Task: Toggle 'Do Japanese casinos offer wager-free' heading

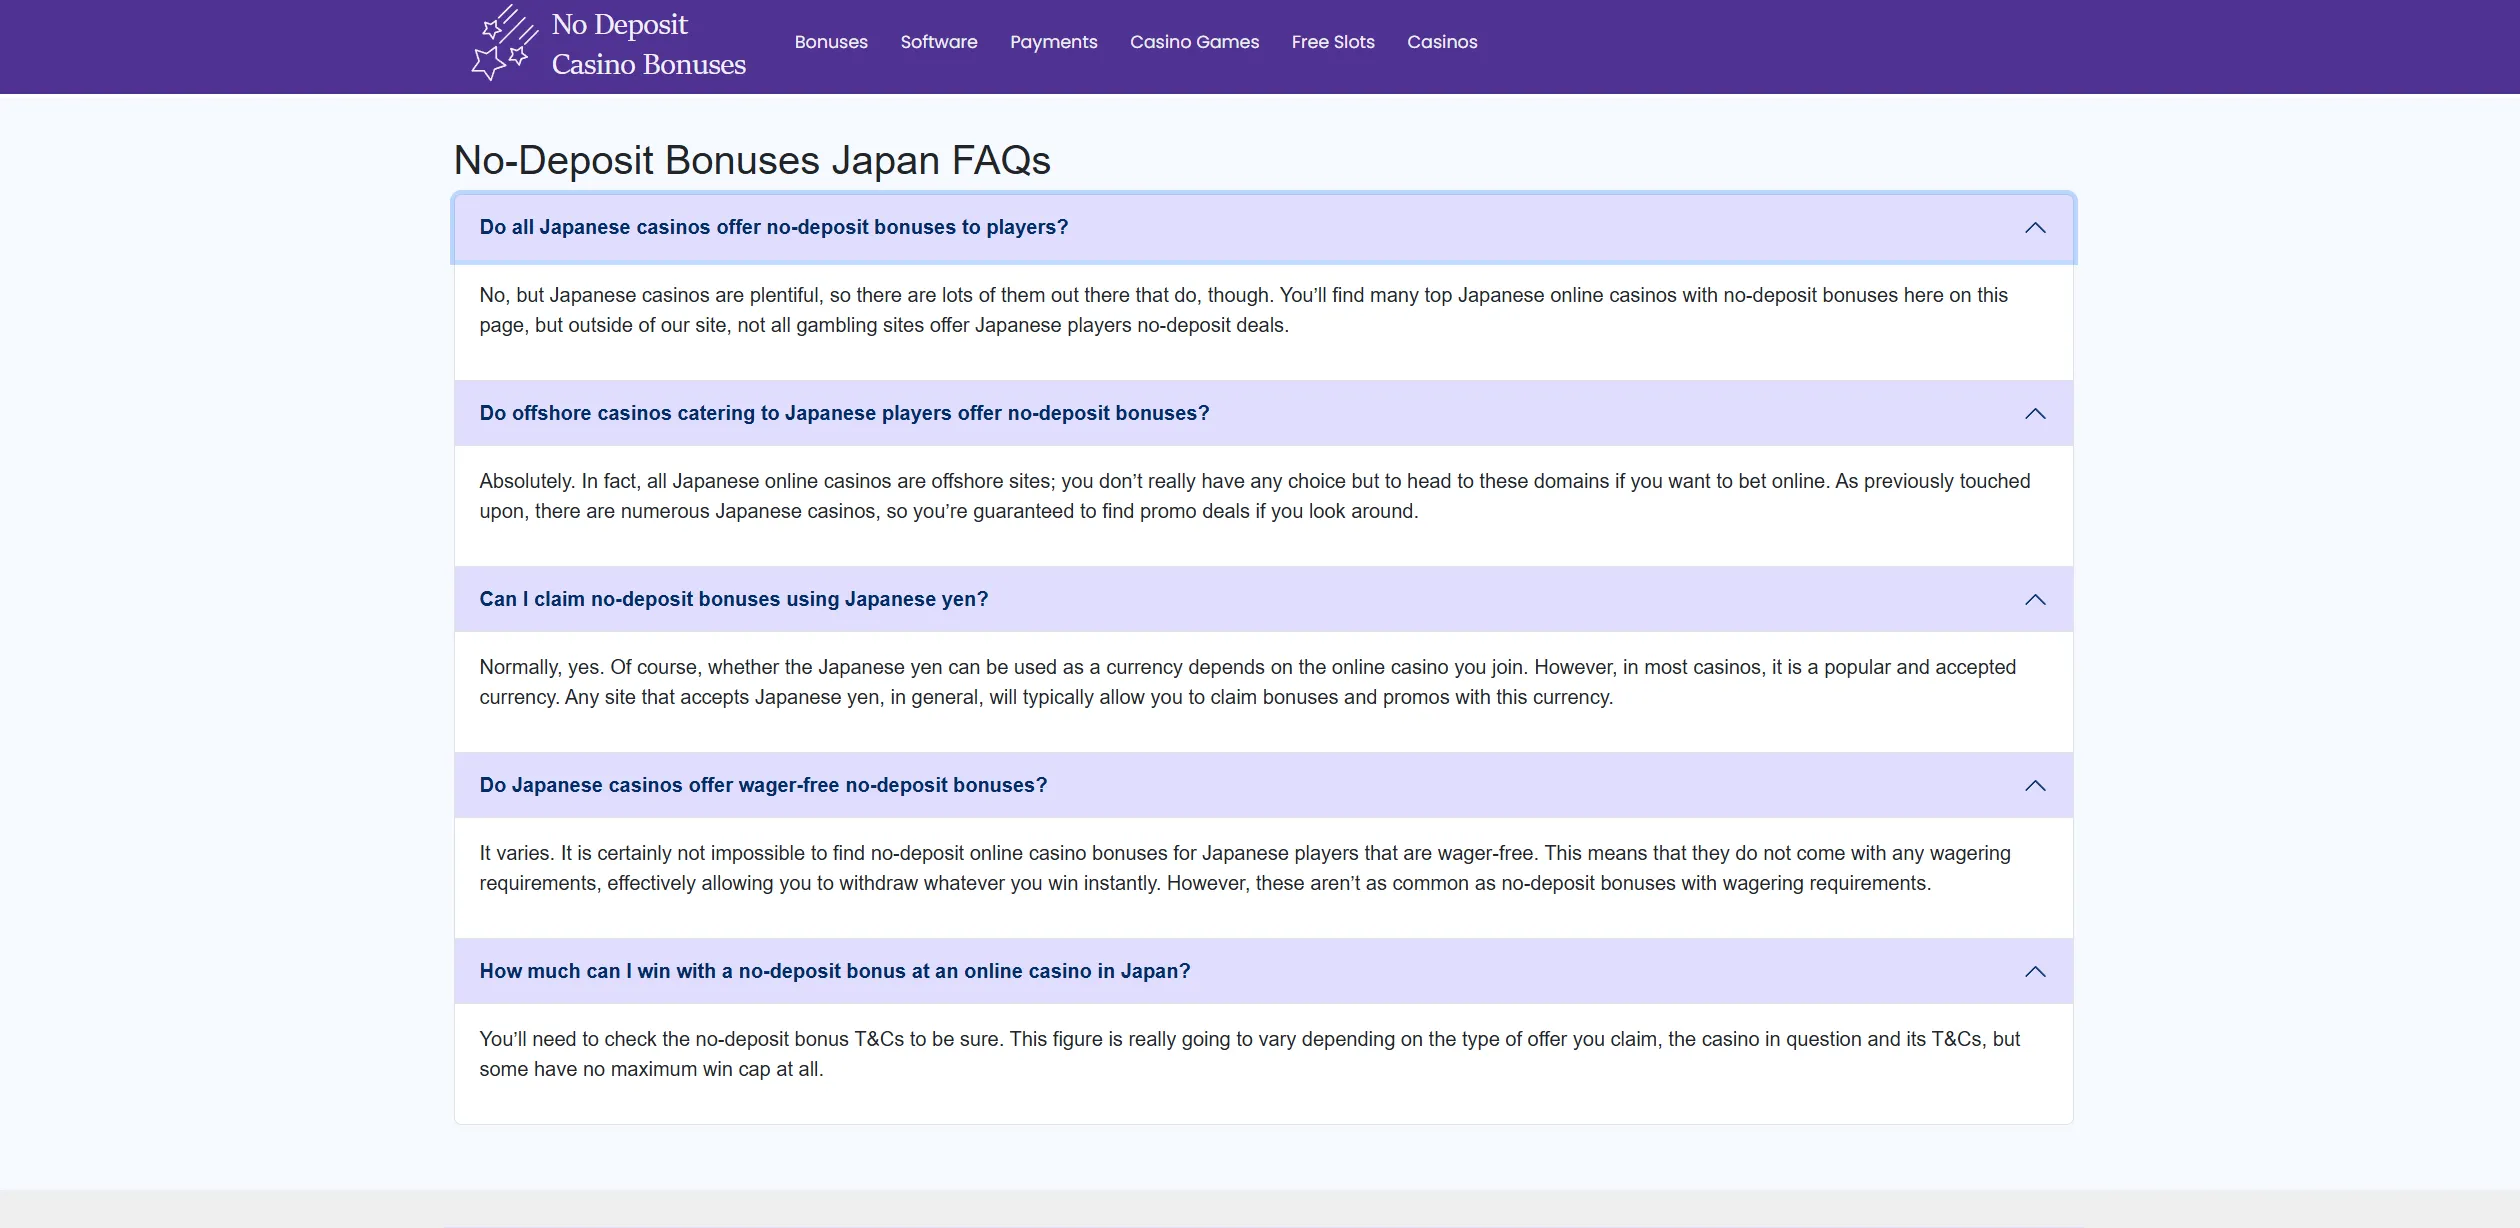Action: [1264, 785]
